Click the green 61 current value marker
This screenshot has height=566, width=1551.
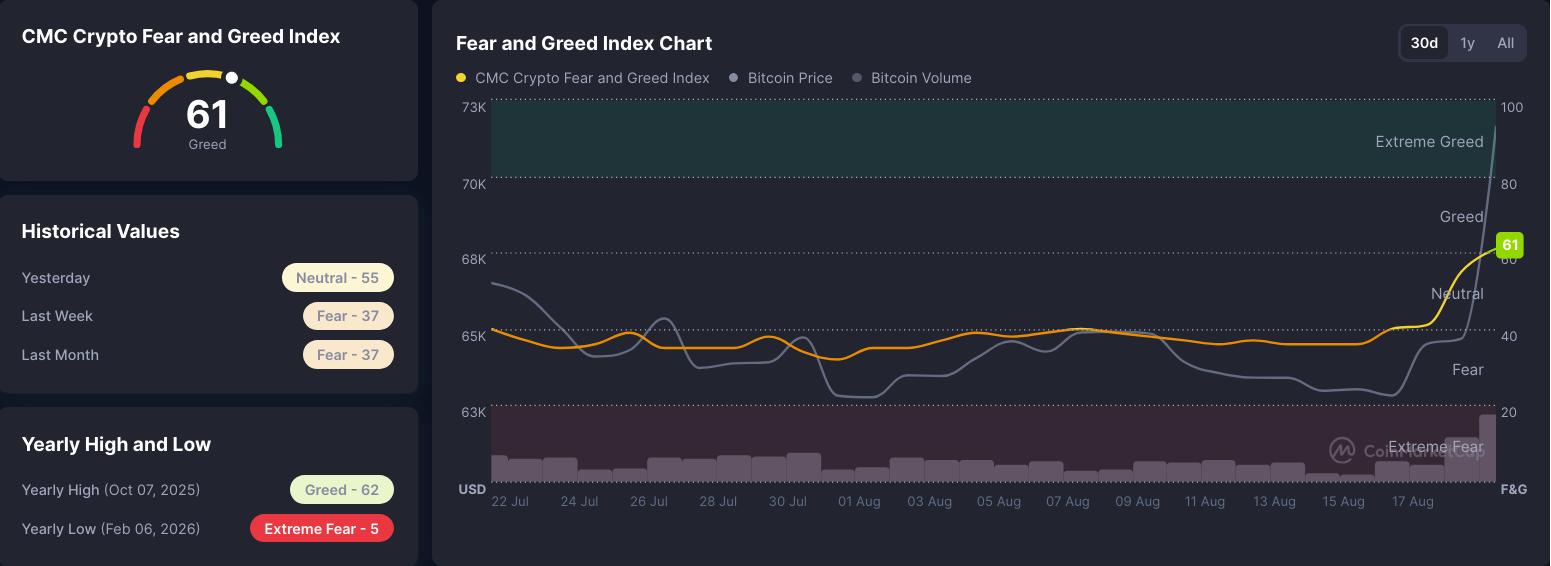pos(1509,245)
